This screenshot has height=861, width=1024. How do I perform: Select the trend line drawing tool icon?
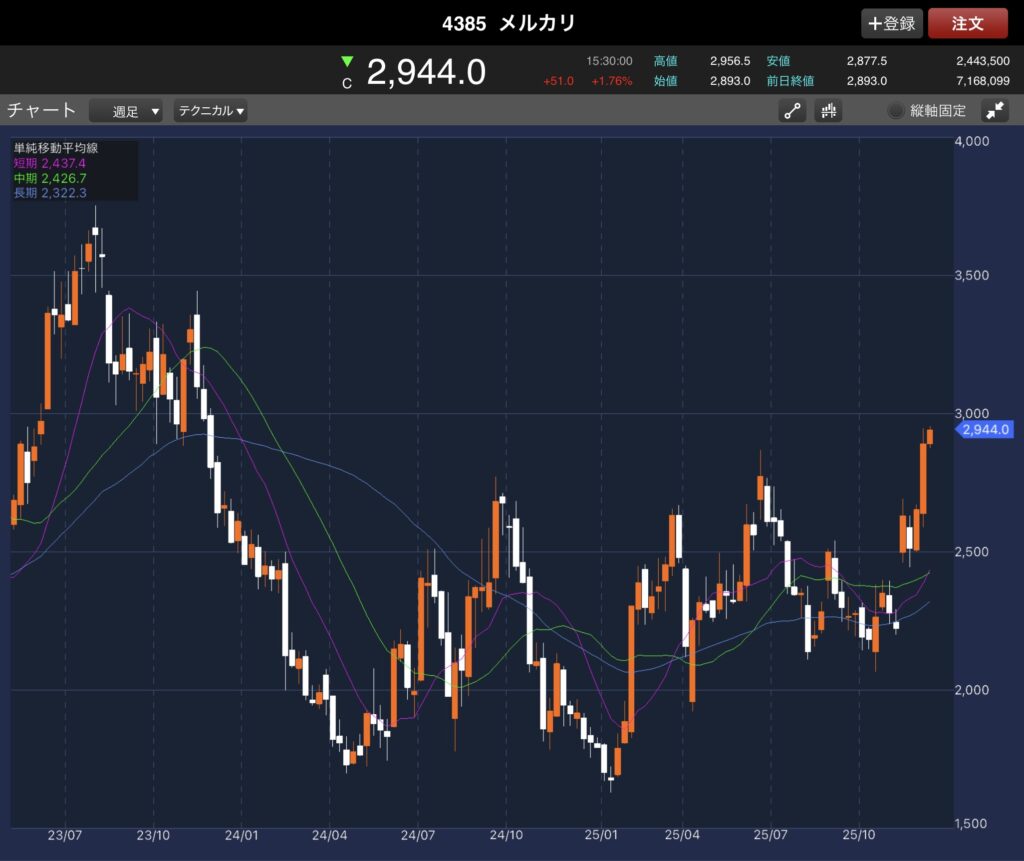tap(792, 111)
